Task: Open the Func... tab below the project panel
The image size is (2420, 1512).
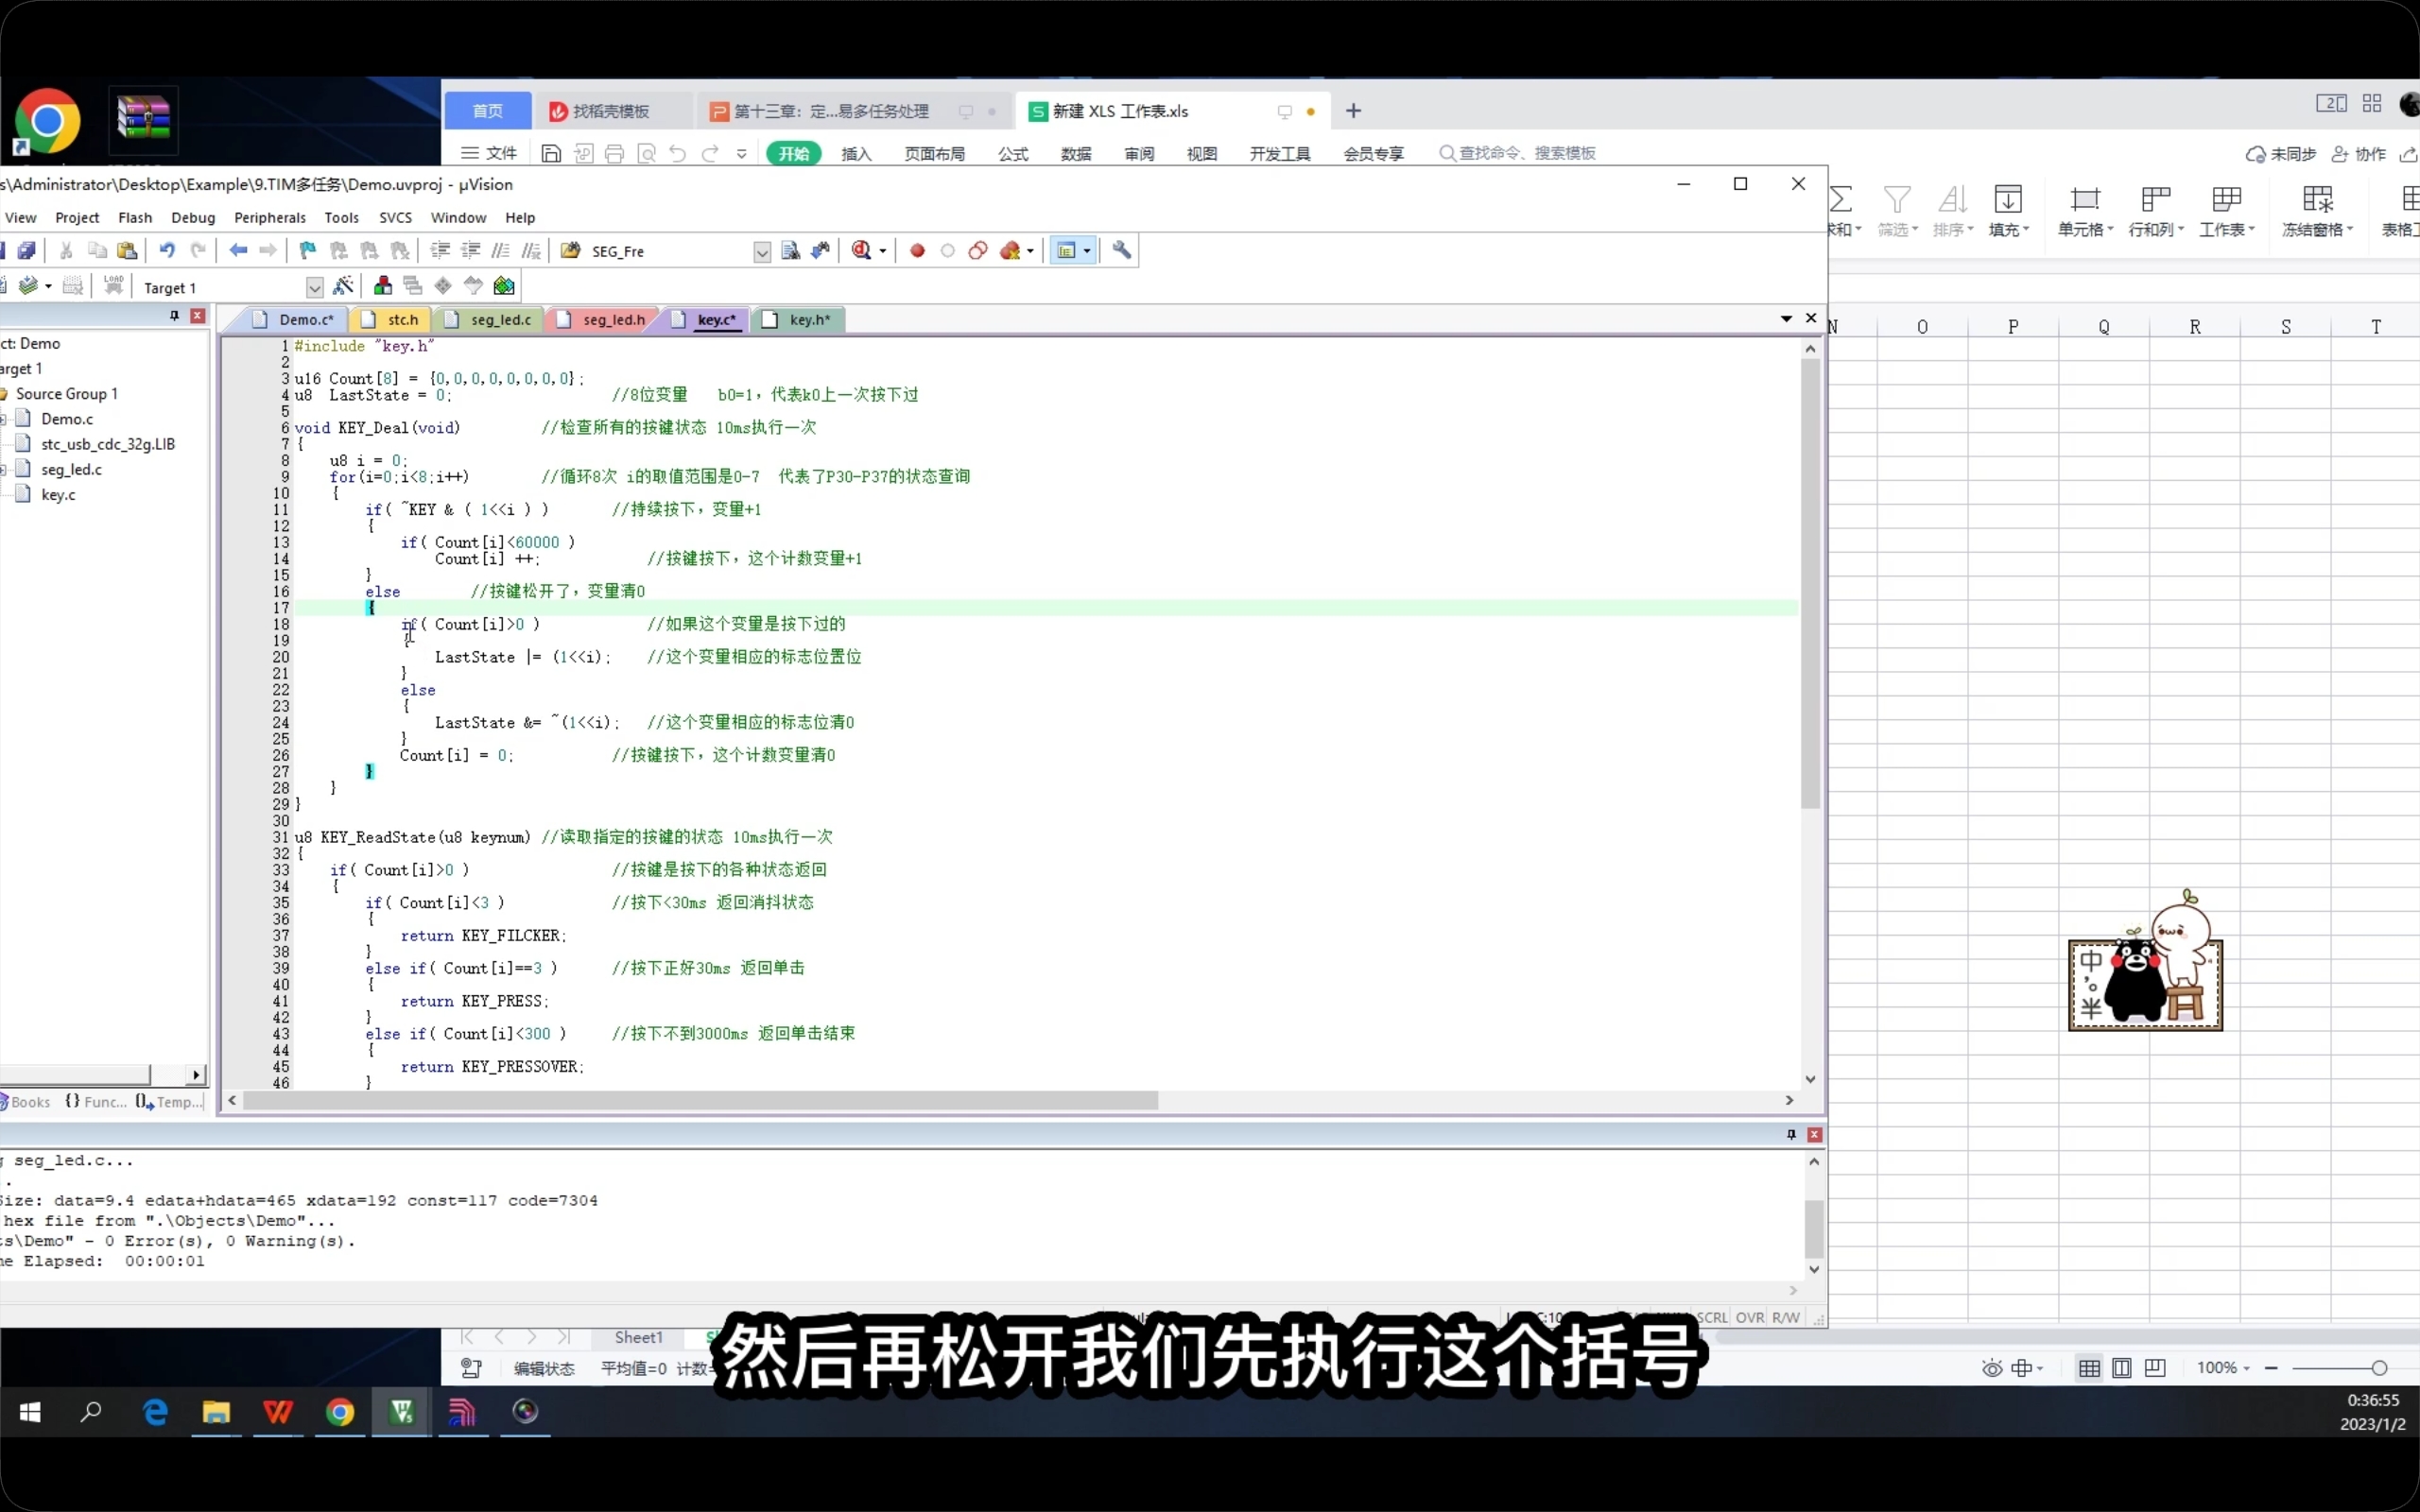Action: pos(96,1102)
